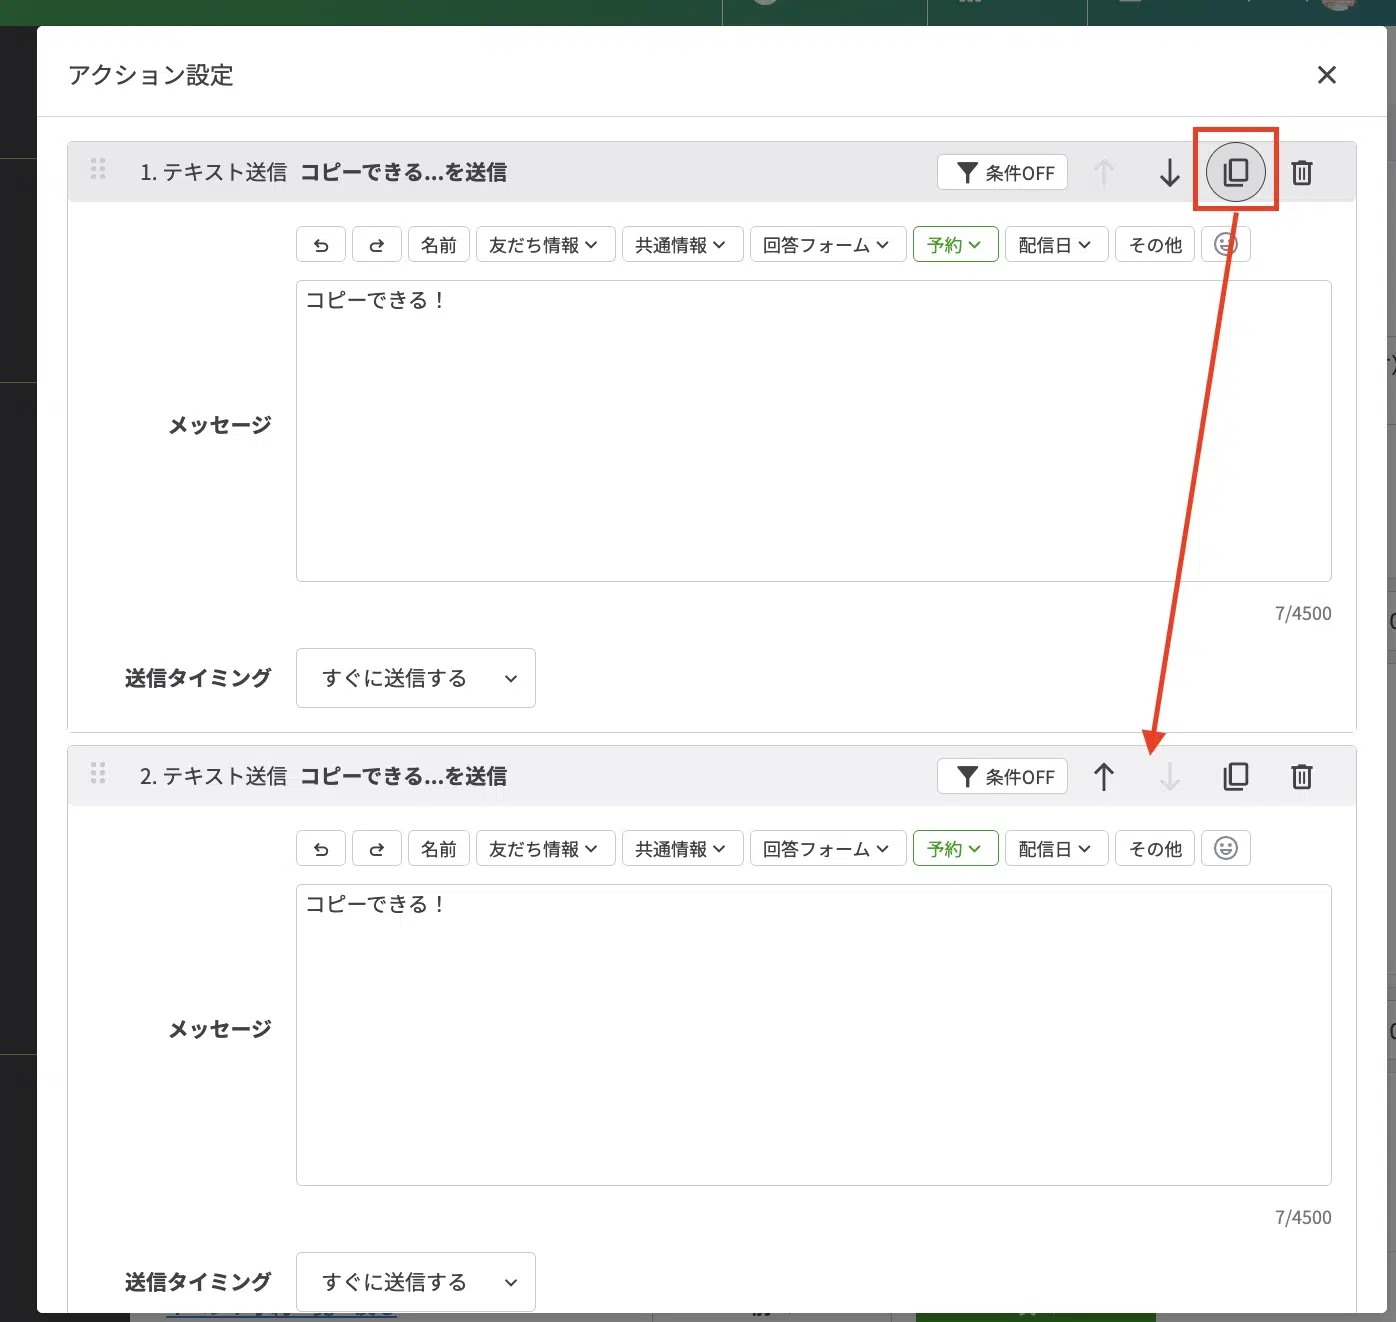Open the 予約 dropdown in action 2
Viewport: 1396px width, 1322px height.
pos(956,849)
